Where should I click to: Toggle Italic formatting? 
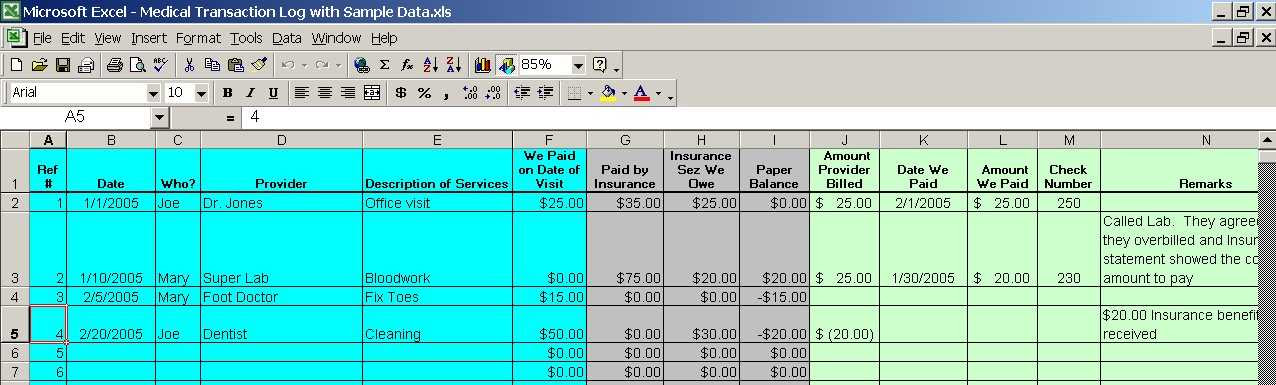[x=250, y=93]
